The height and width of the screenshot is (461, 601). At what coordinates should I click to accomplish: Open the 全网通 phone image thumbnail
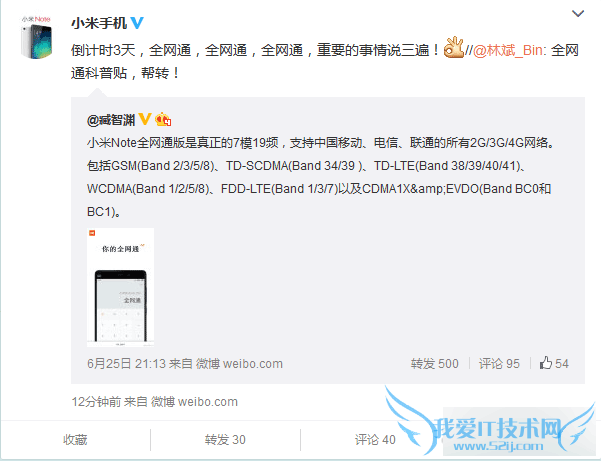120,287
